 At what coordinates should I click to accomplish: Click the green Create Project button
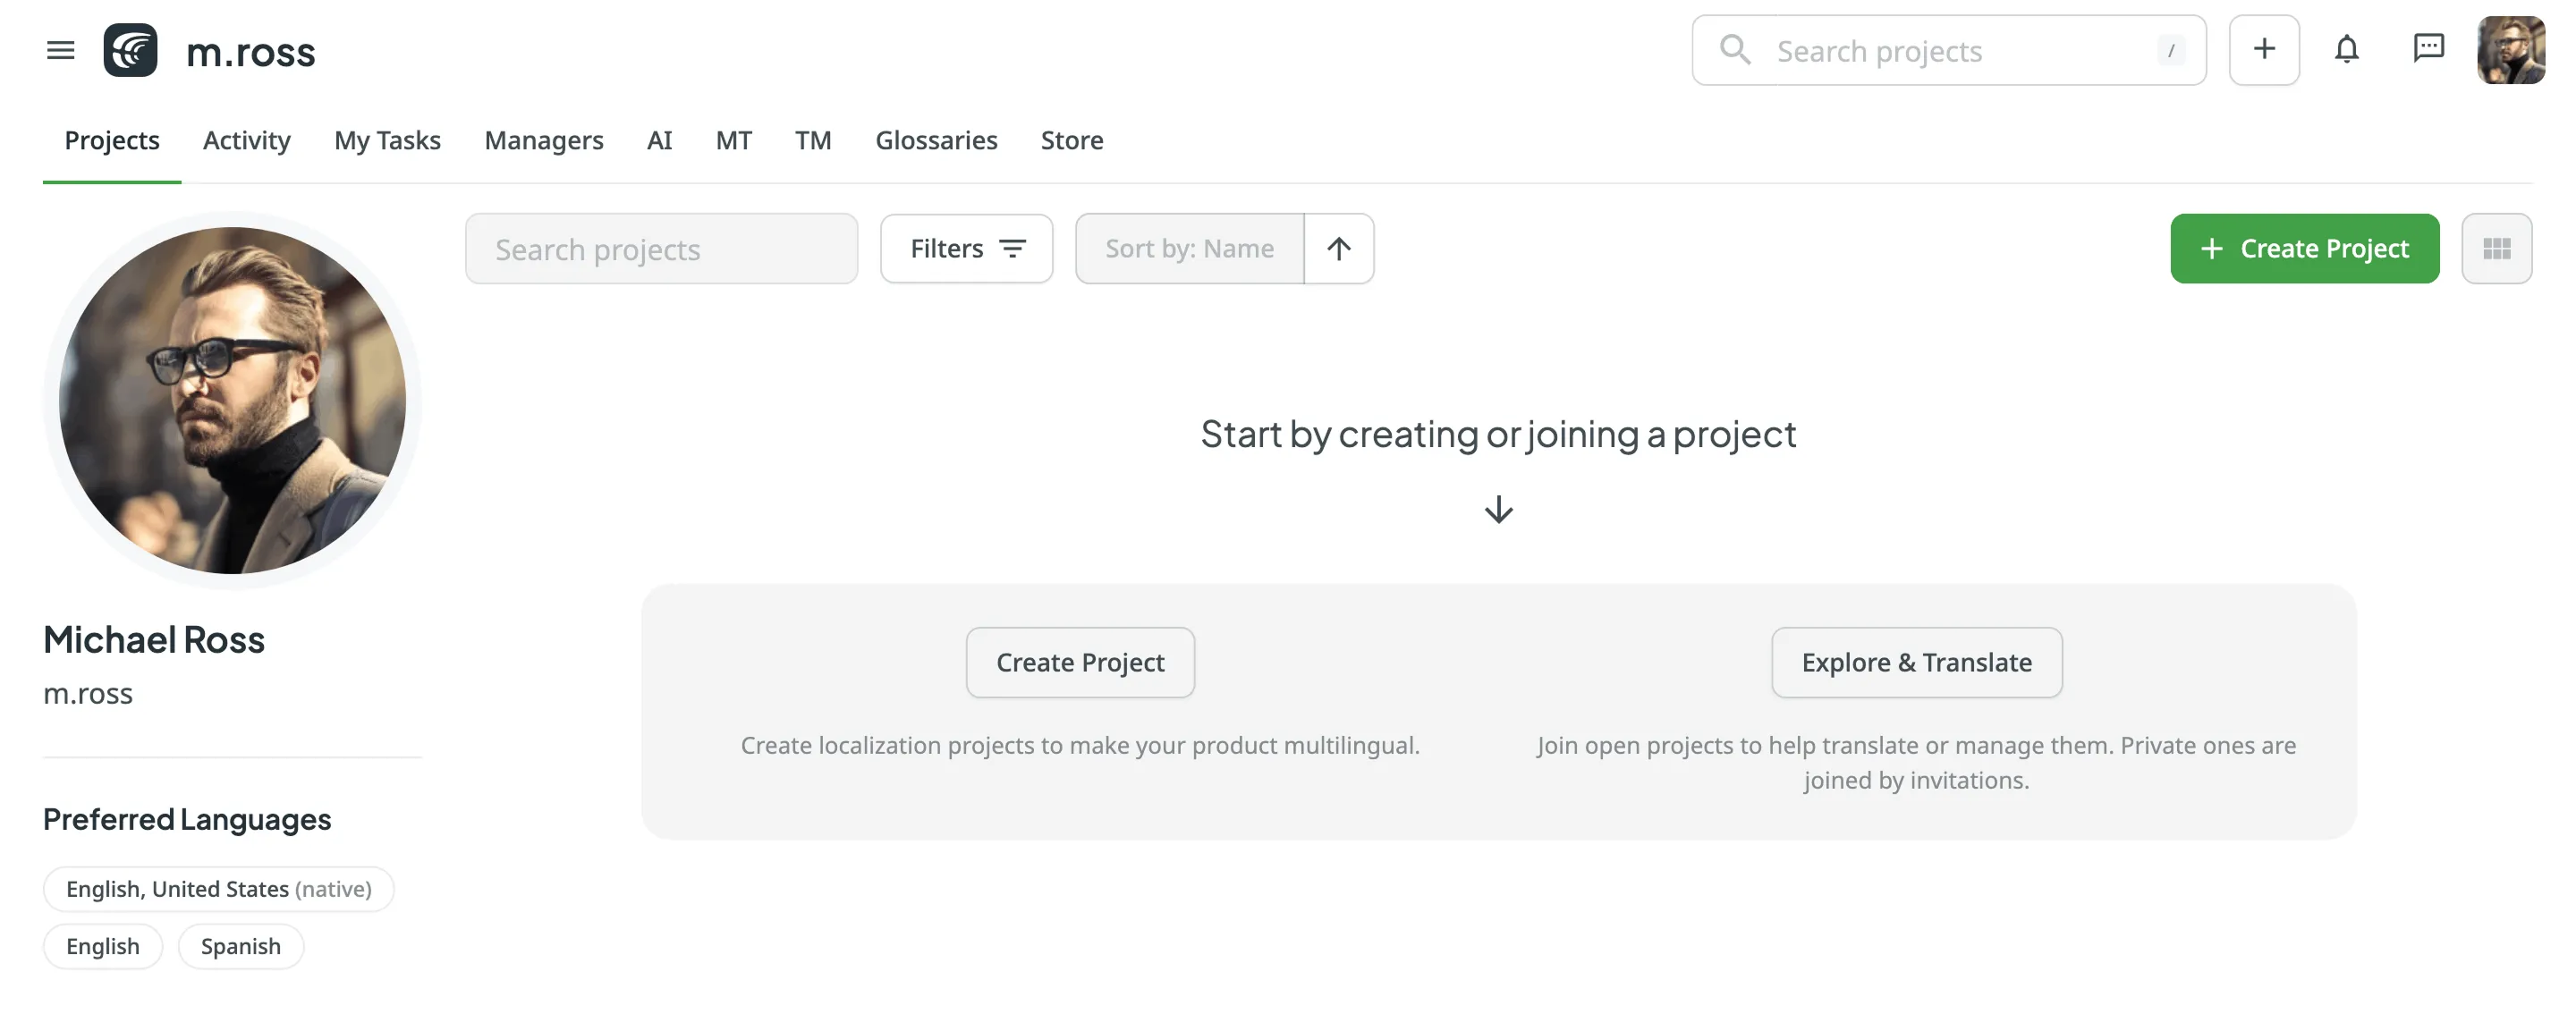[2305, 248]
